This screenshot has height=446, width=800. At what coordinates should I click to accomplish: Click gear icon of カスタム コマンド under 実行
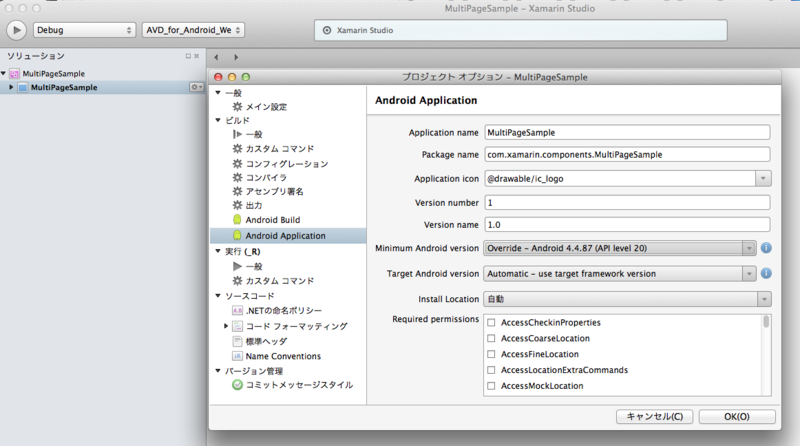click(237, 281)
